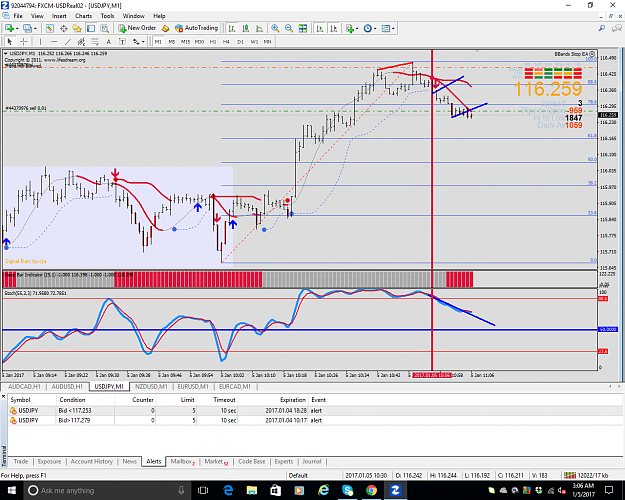Screen dimensions: 625x500
Task: Toggle chart auto scroll
Action: coord(320,28)
